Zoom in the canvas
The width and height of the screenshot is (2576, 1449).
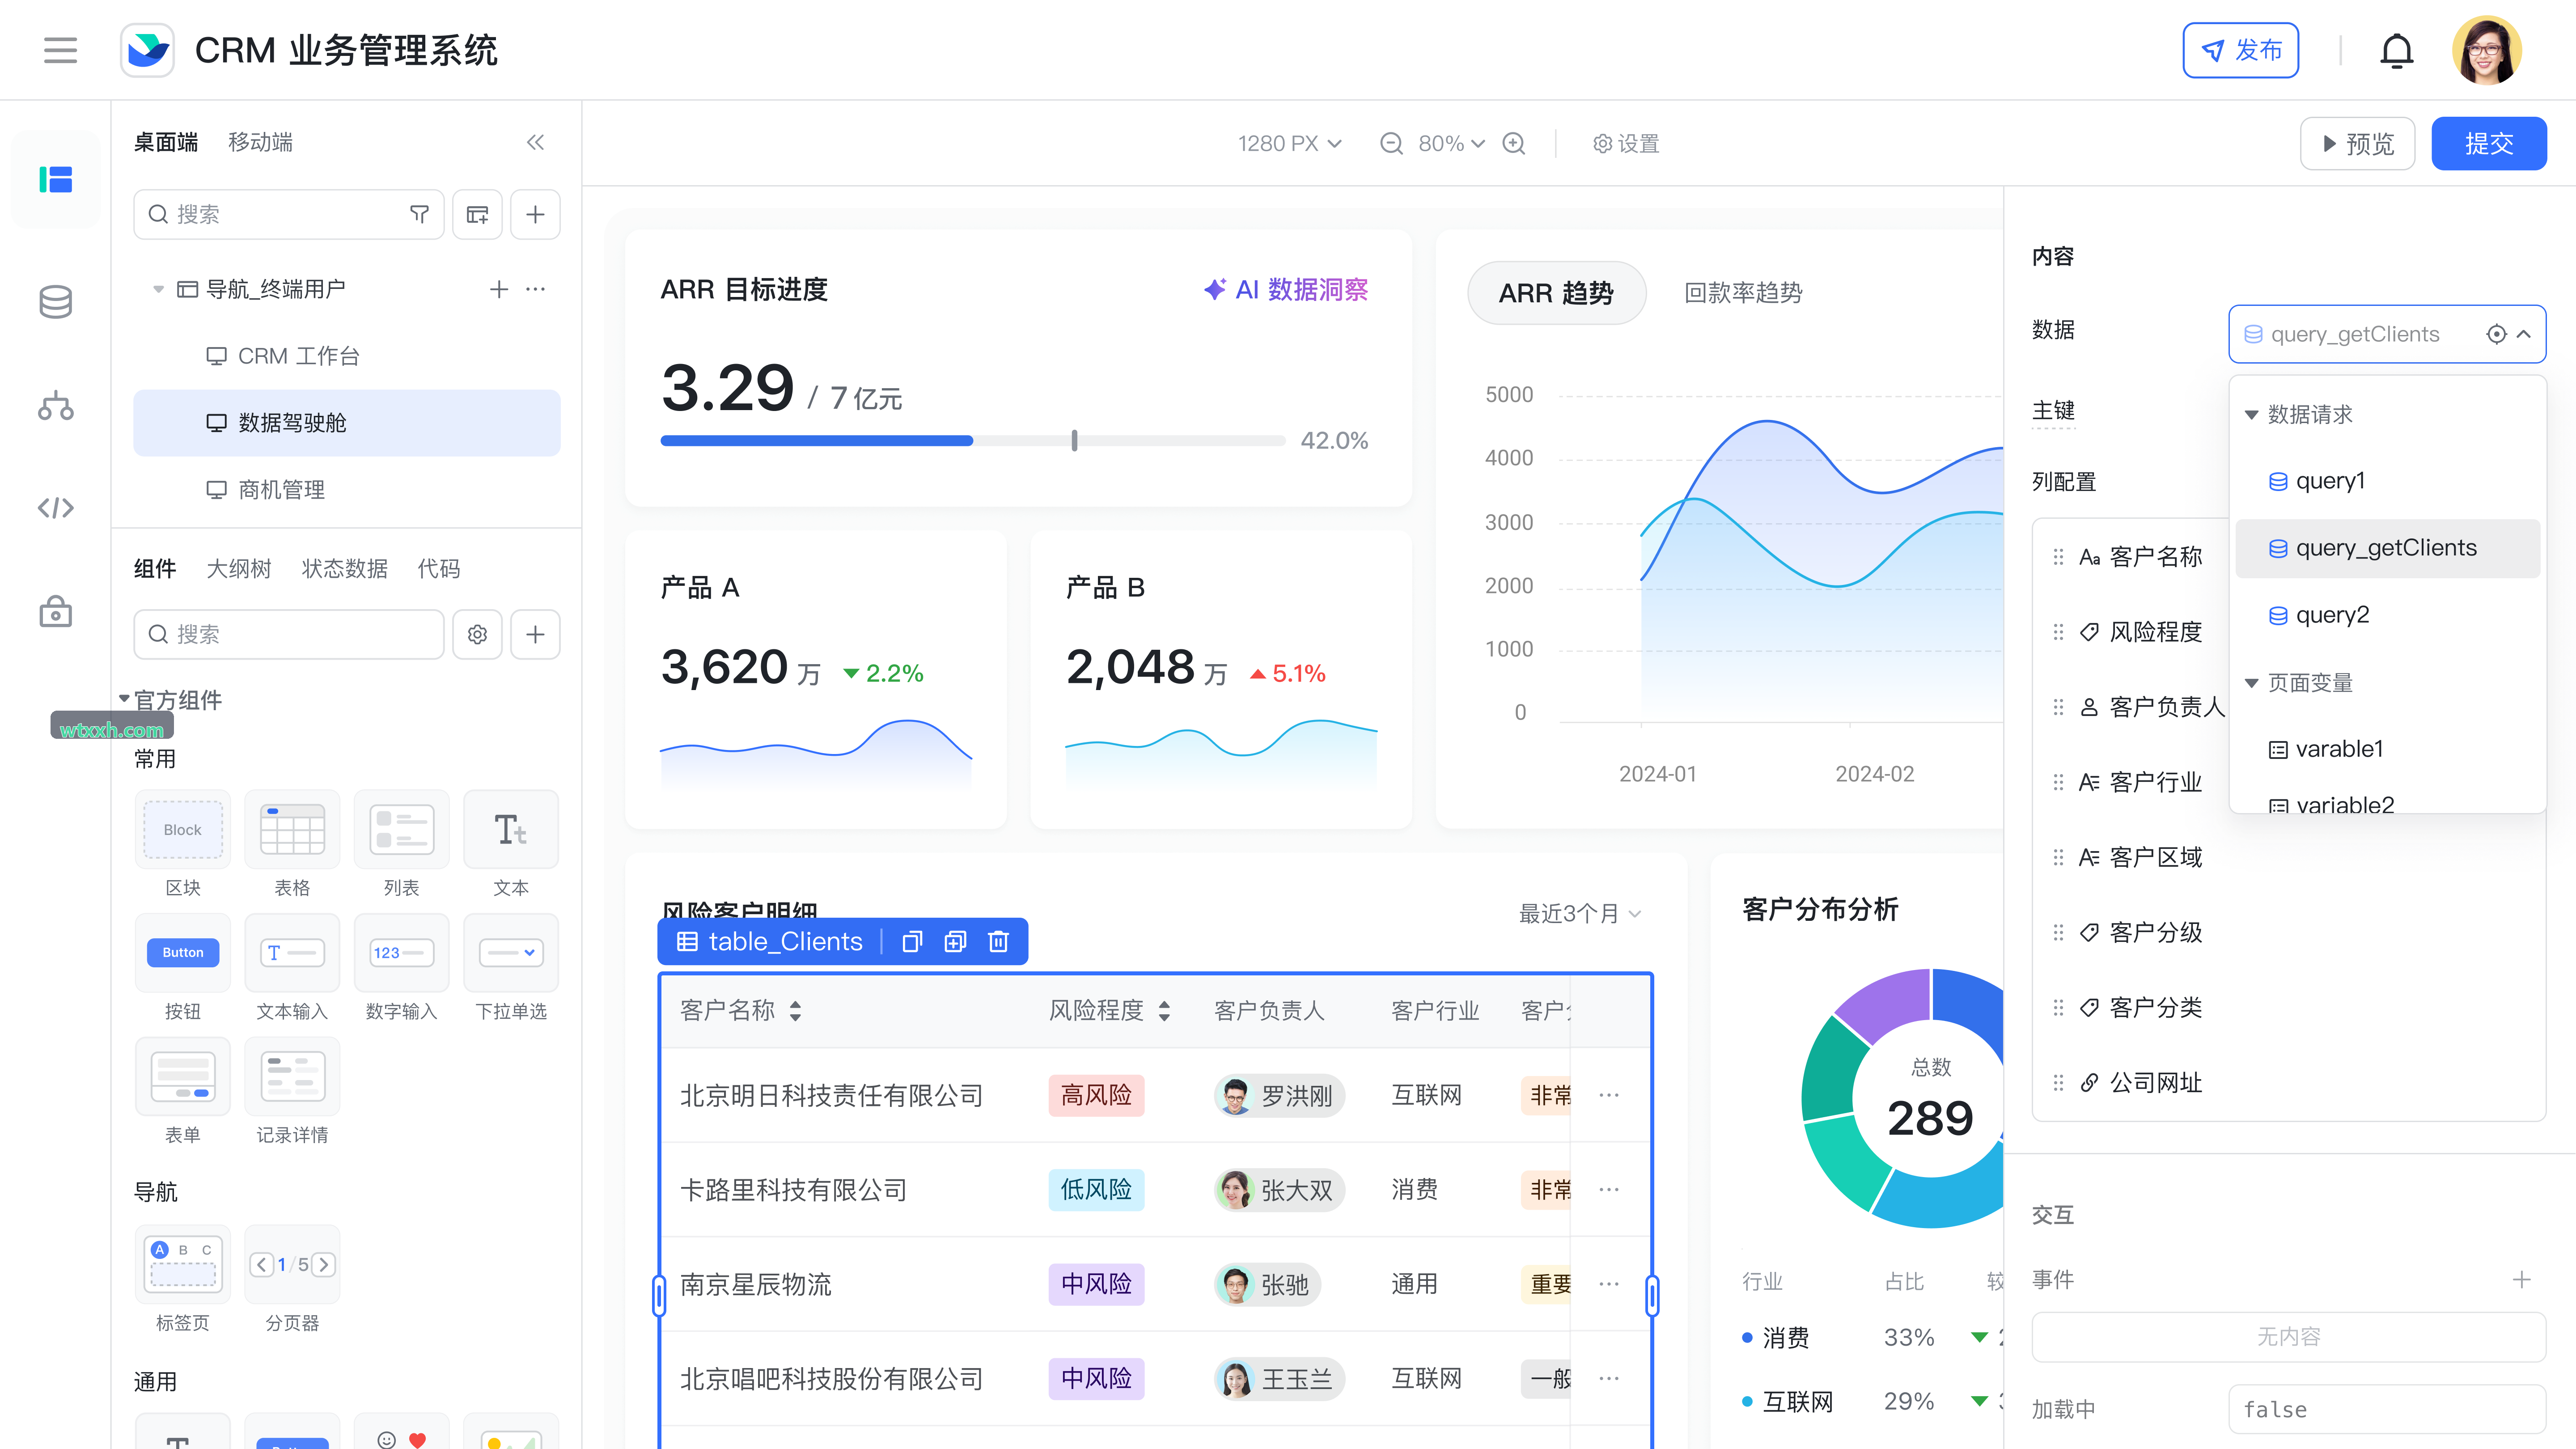(x=1514, y=143)
